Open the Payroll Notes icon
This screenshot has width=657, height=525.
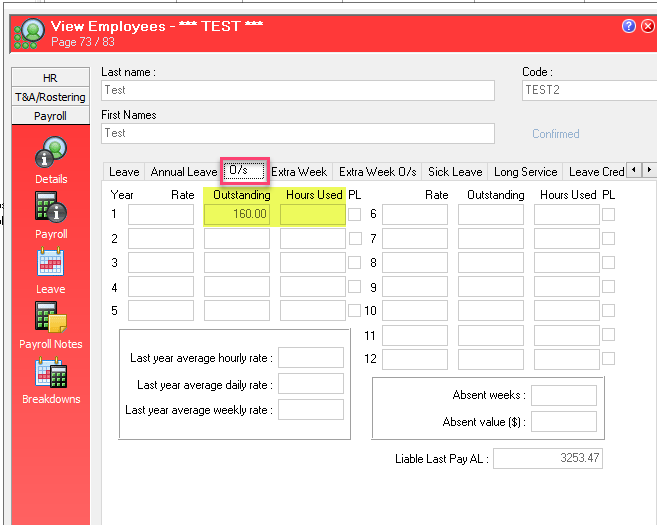(x=50, y=318)
